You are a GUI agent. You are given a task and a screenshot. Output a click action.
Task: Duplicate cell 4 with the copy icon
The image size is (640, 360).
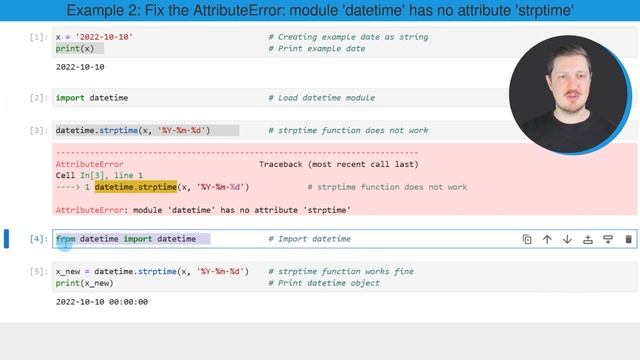click(527, 239)
